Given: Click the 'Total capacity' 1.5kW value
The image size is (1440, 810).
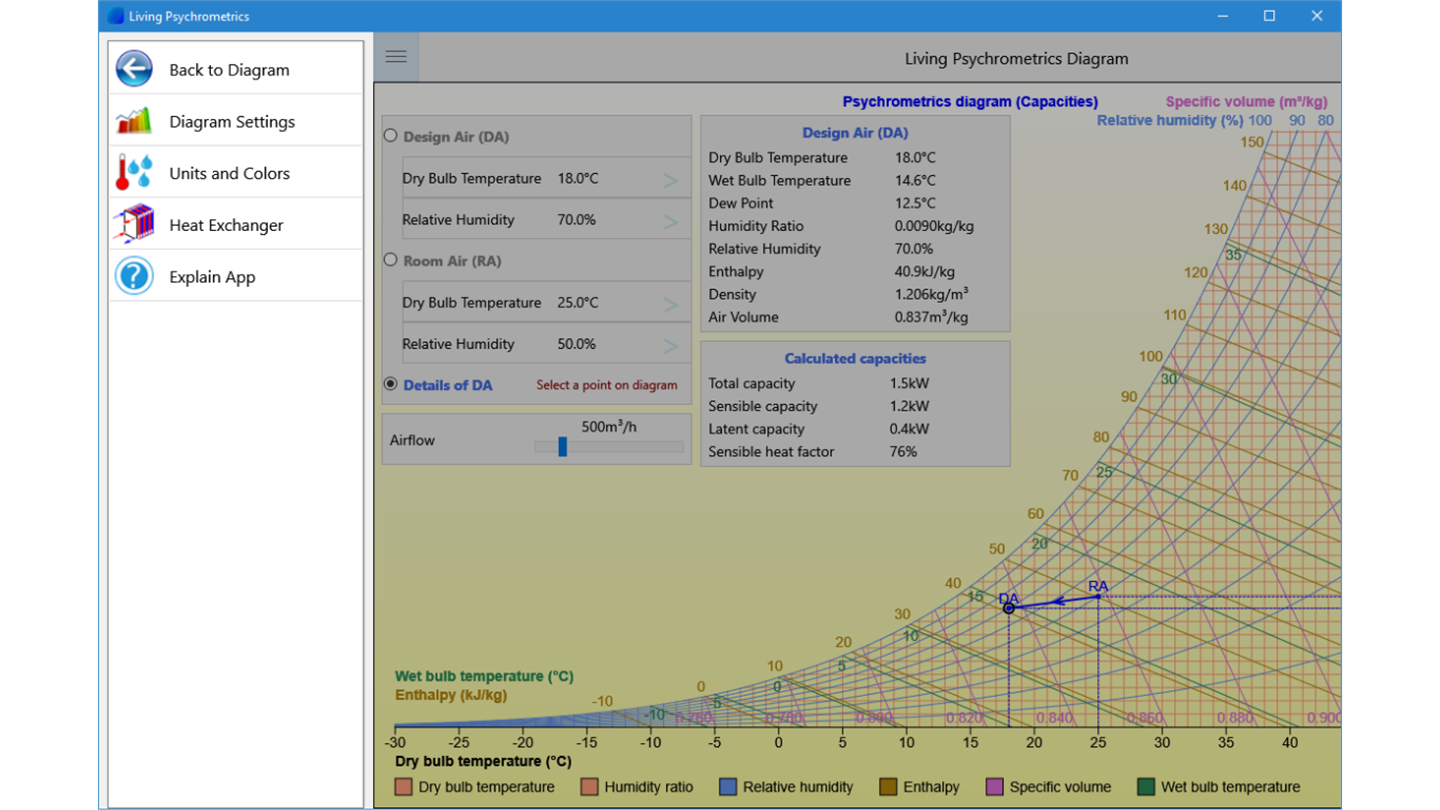Looking at the screenshot, I should click(909, 383).
